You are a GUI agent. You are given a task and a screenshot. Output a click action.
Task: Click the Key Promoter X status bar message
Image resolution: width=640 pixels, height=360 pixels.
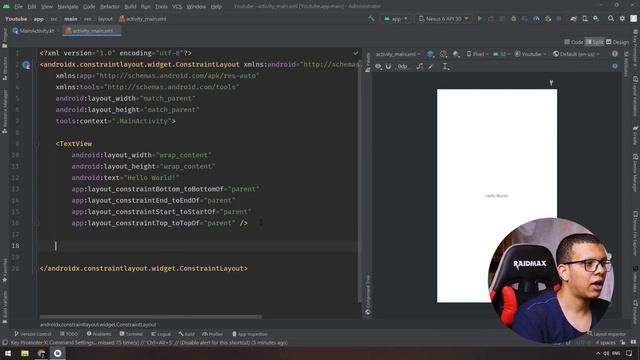click(x=149, y=342)
